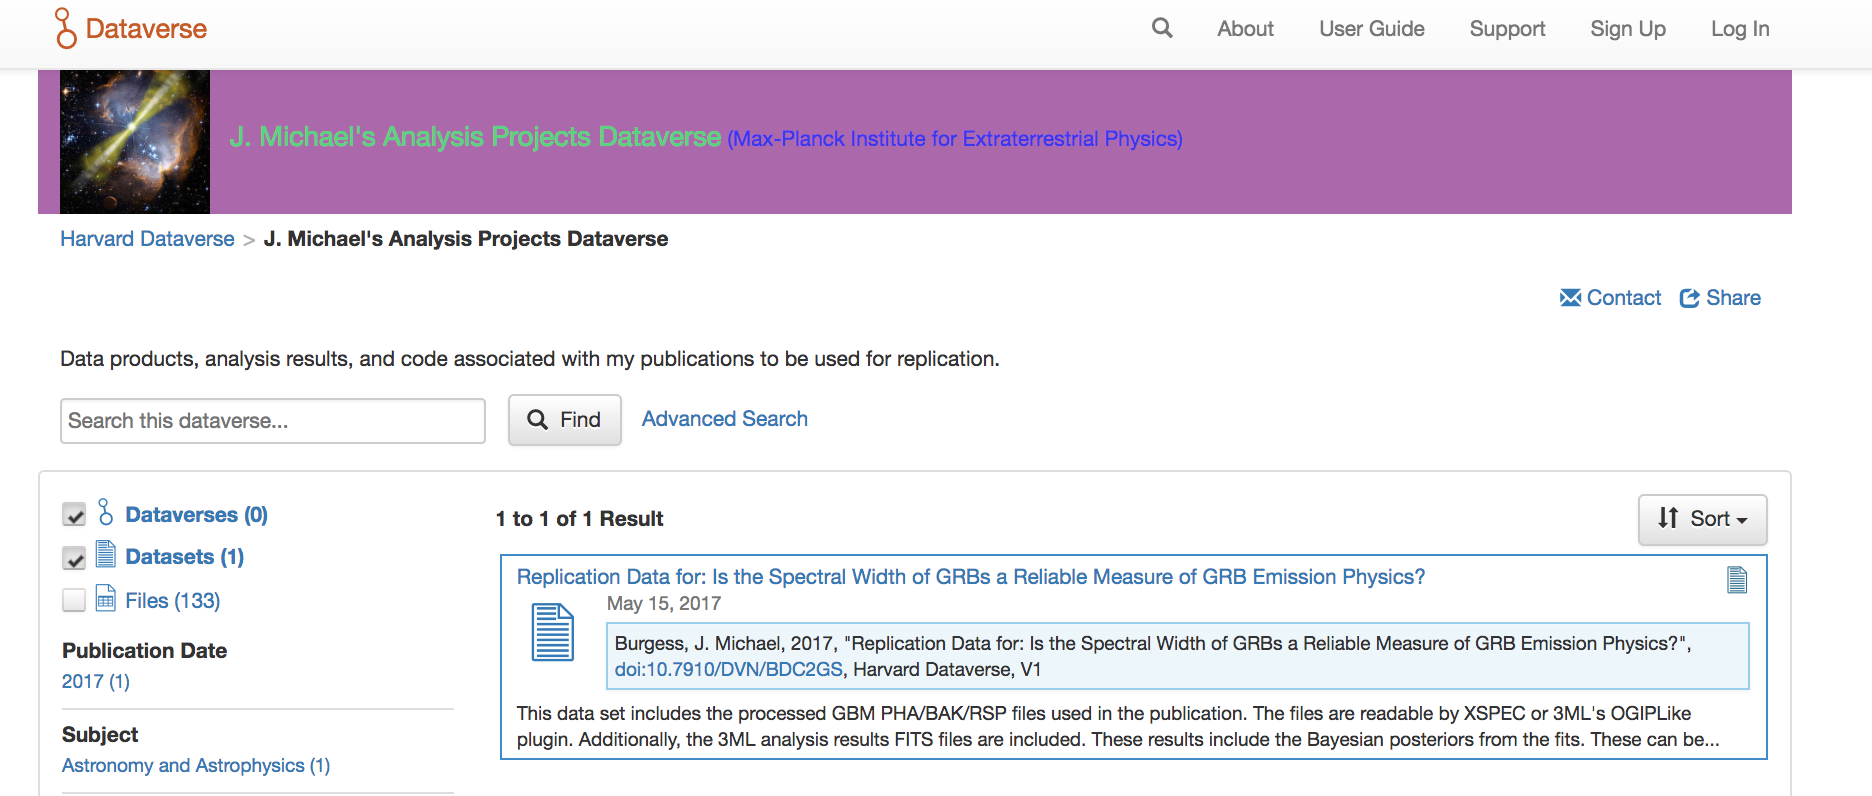Focus the Search this dataverse field
This screenshot has height=796, width=1872.
[273, 421]
